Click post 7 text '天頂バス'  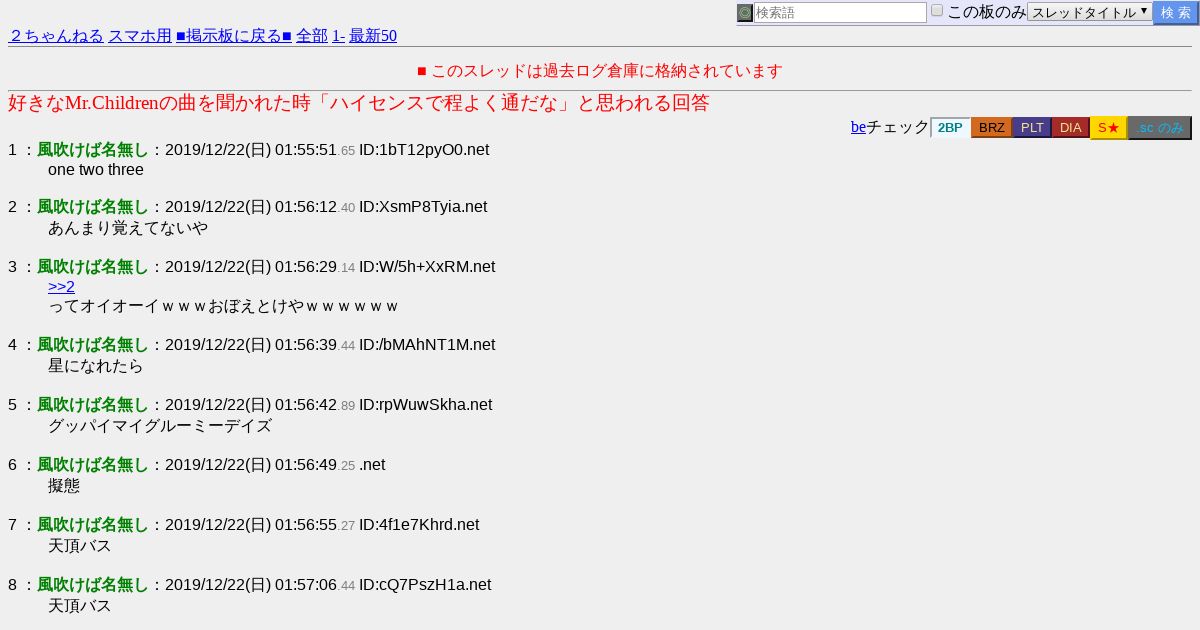pyautogui.click(x=80, y=546)
